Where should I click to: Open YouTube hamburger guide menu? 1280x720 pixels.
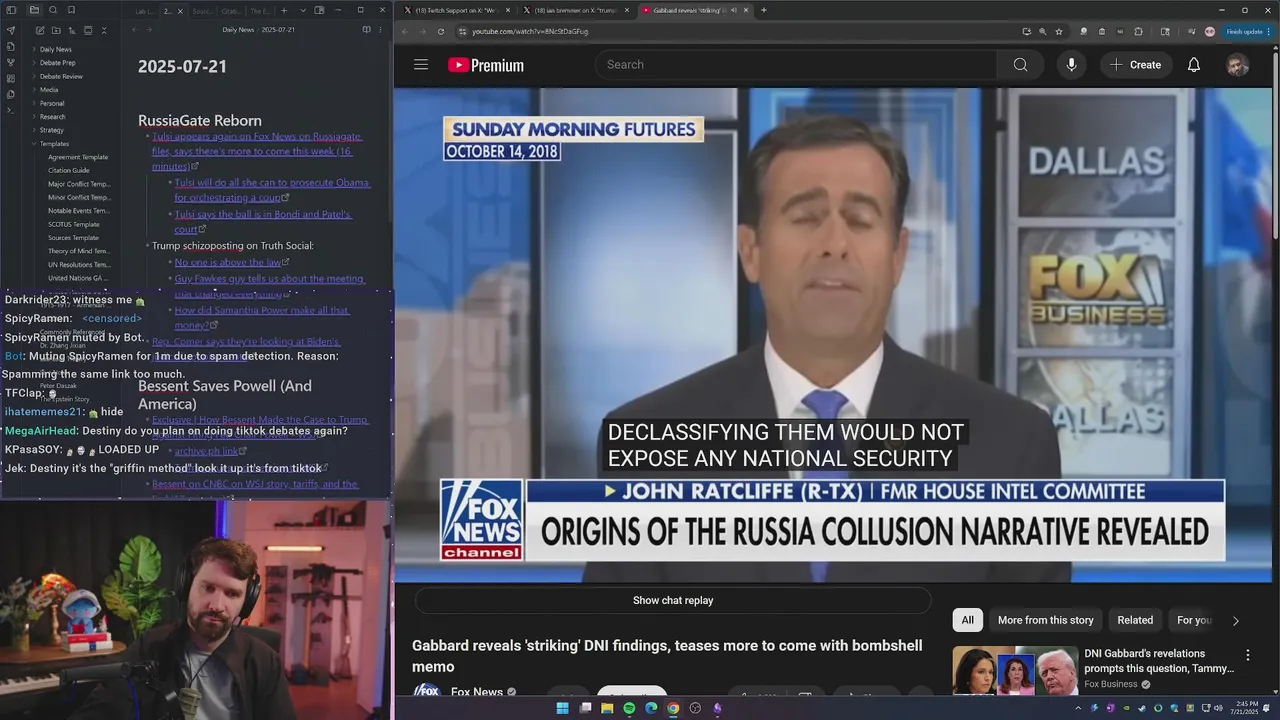[x=421, y=65]
